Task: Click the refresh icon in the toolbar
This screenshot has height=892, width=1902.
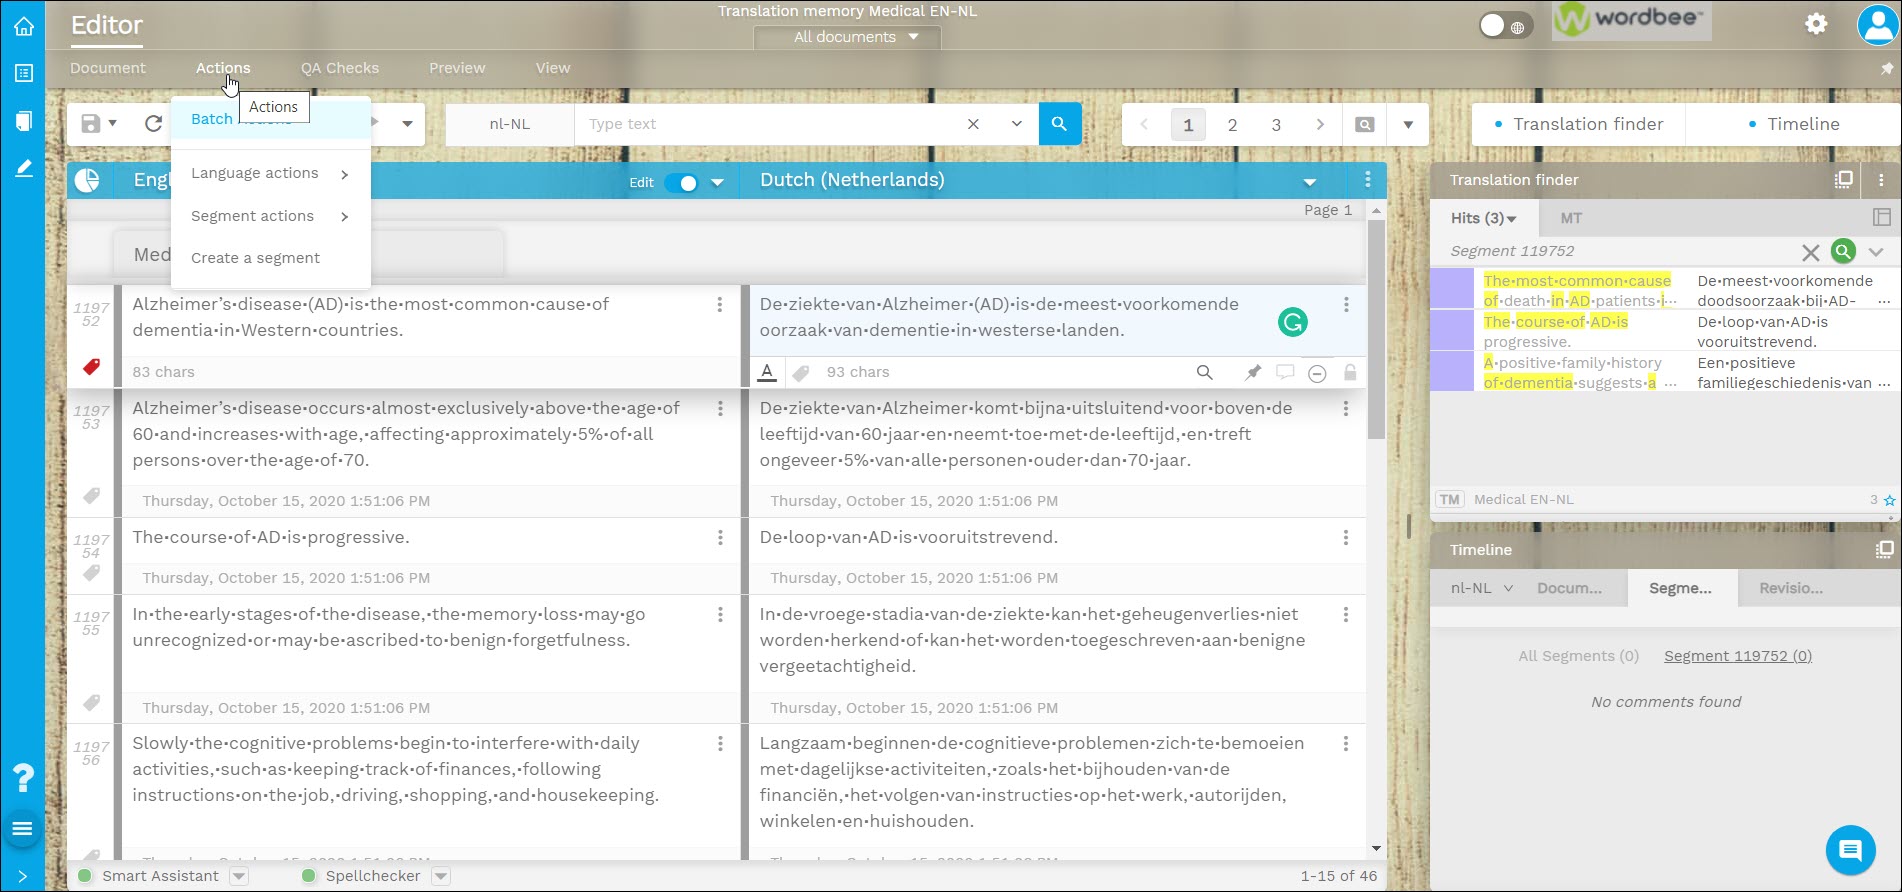Action: coord(153,124)
